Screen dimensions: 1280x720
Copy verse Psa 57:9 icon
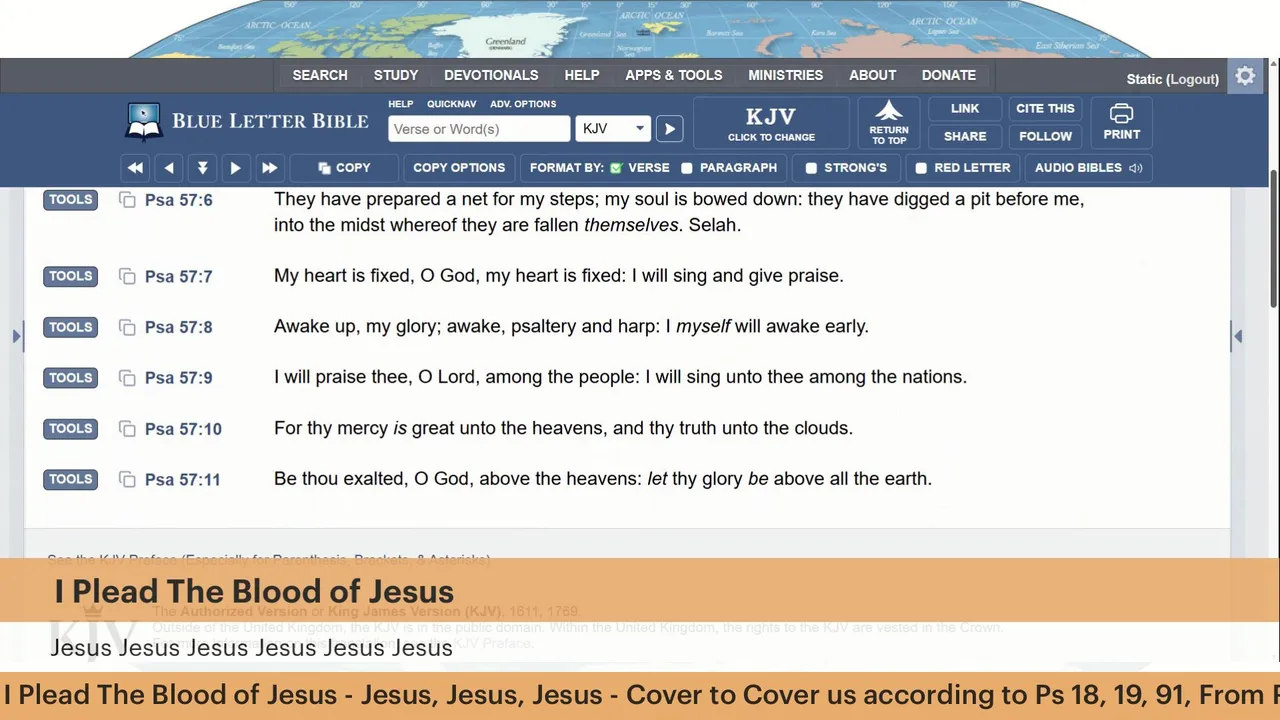click(x=127, y=378)
